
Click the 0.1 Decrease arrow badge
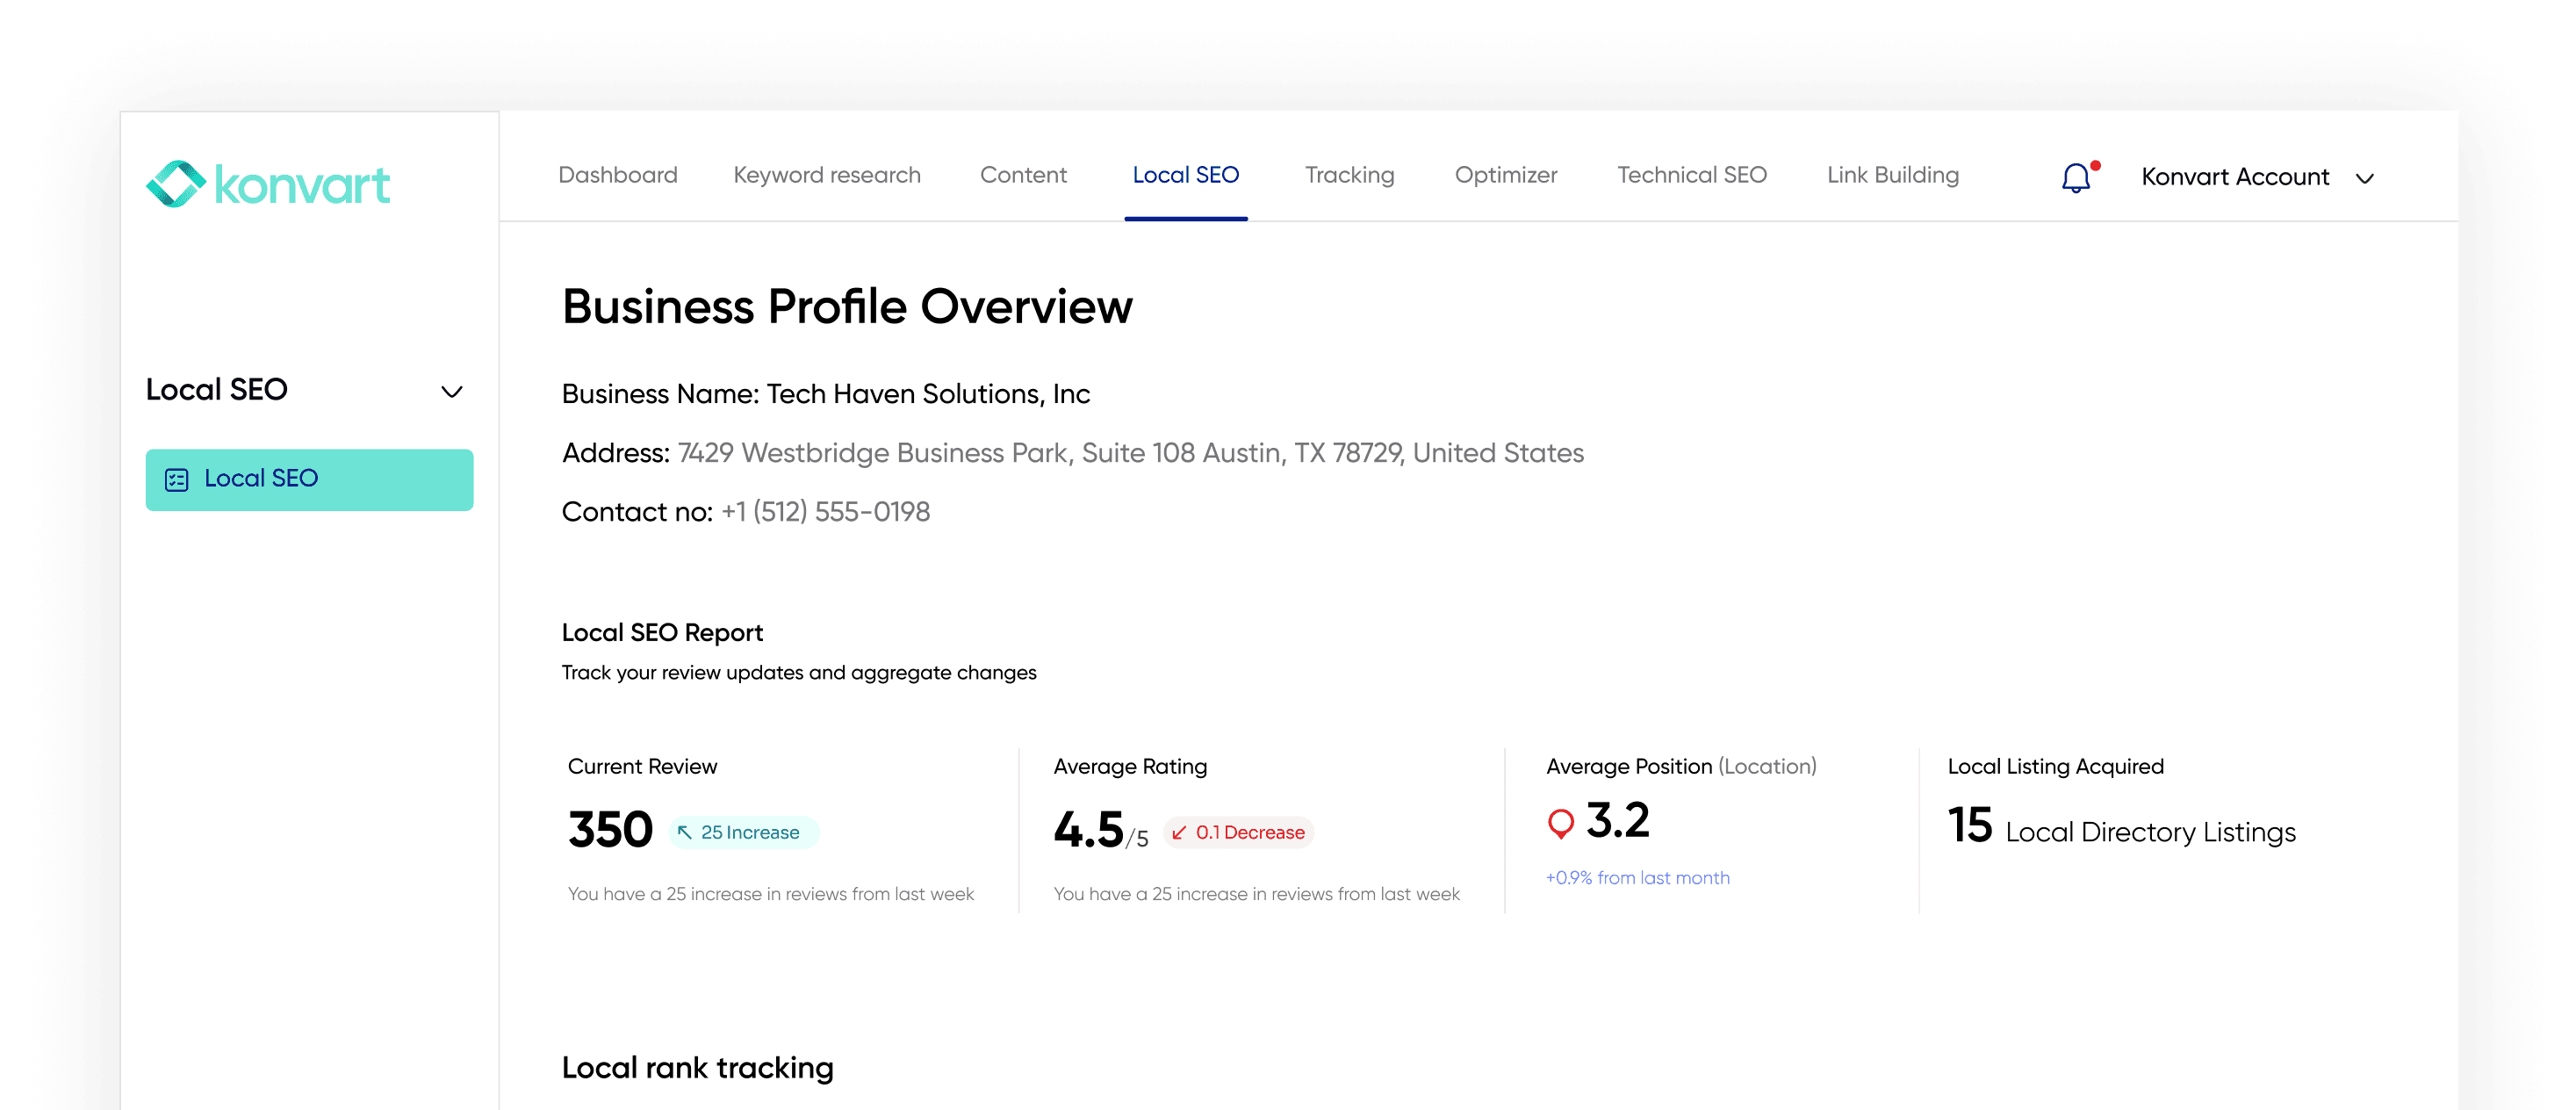(x=1180, y=832)
